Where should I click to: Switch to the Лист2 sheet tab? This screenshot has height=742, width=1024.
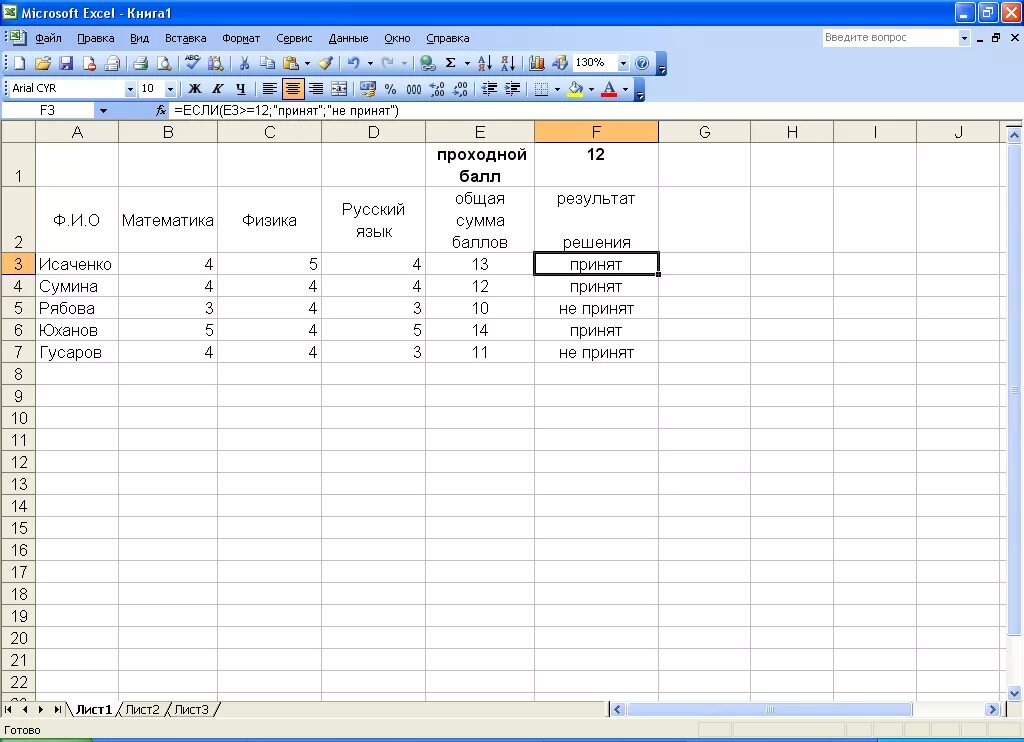coord(142,709)
